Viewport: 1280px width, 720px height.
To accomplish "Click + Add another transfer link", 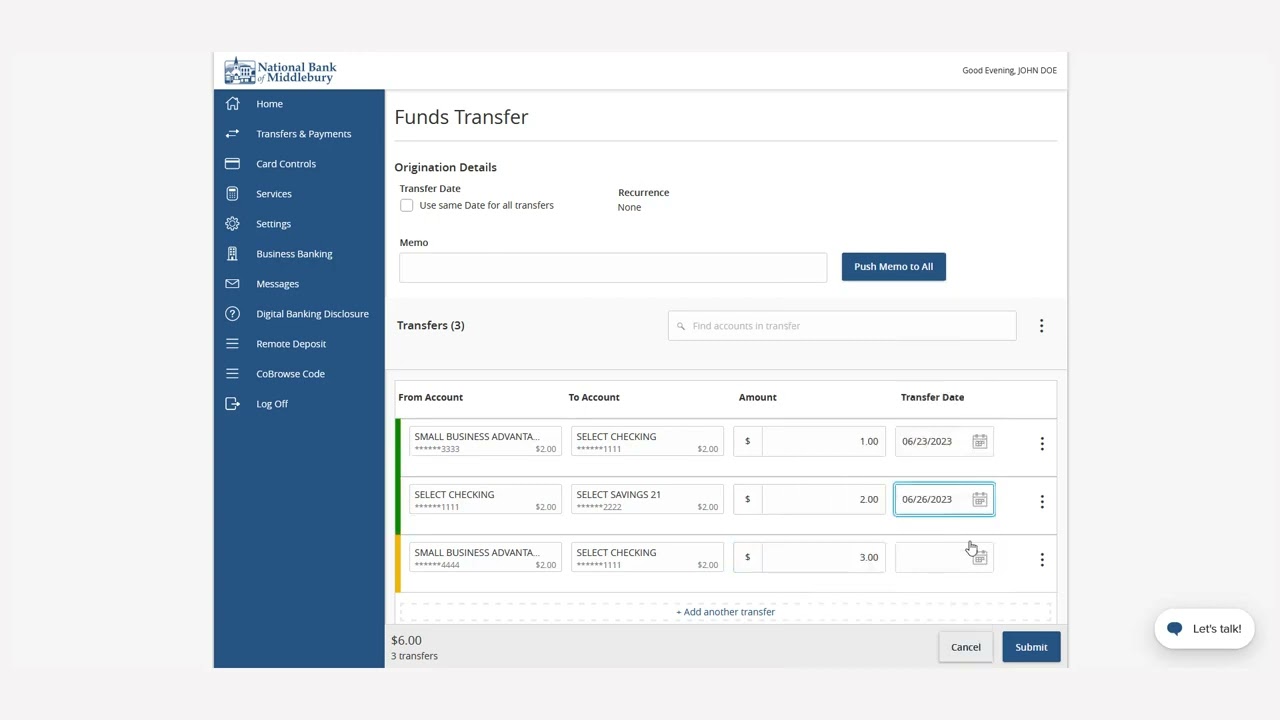I will (725, 612).
